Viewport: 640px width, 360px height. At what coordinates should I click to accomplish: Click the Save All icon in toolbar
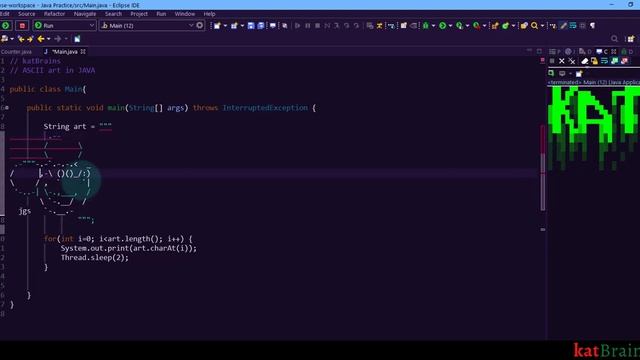tap(261, 26)
